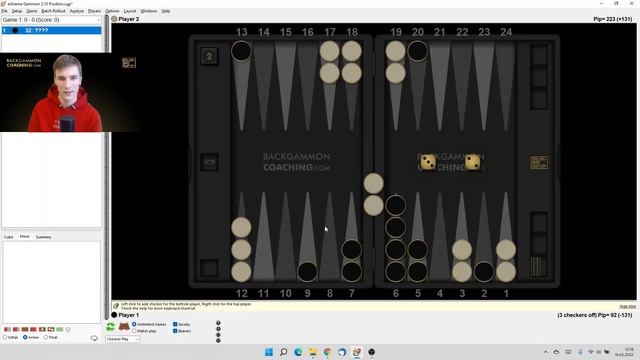Click the third board thumbnail icon
The image size is (640, 360).
[x=24, y=329]
